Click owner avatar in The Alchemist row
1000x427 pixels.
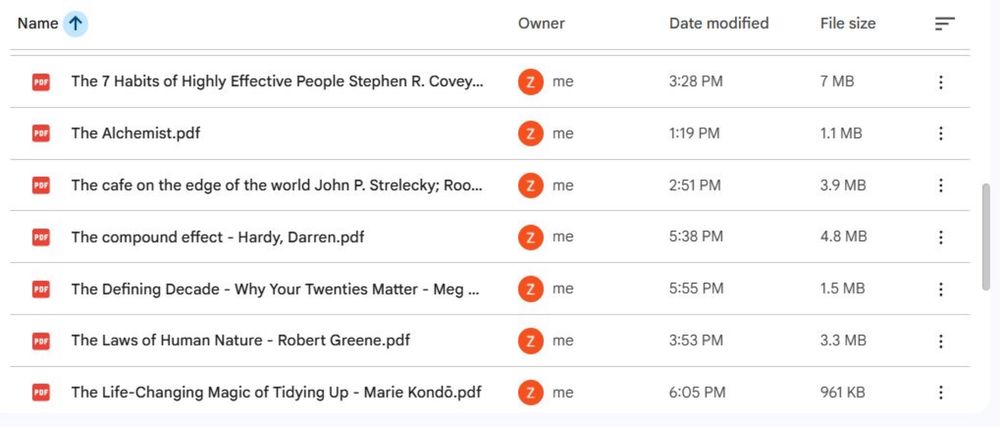[x=530, y=134]
